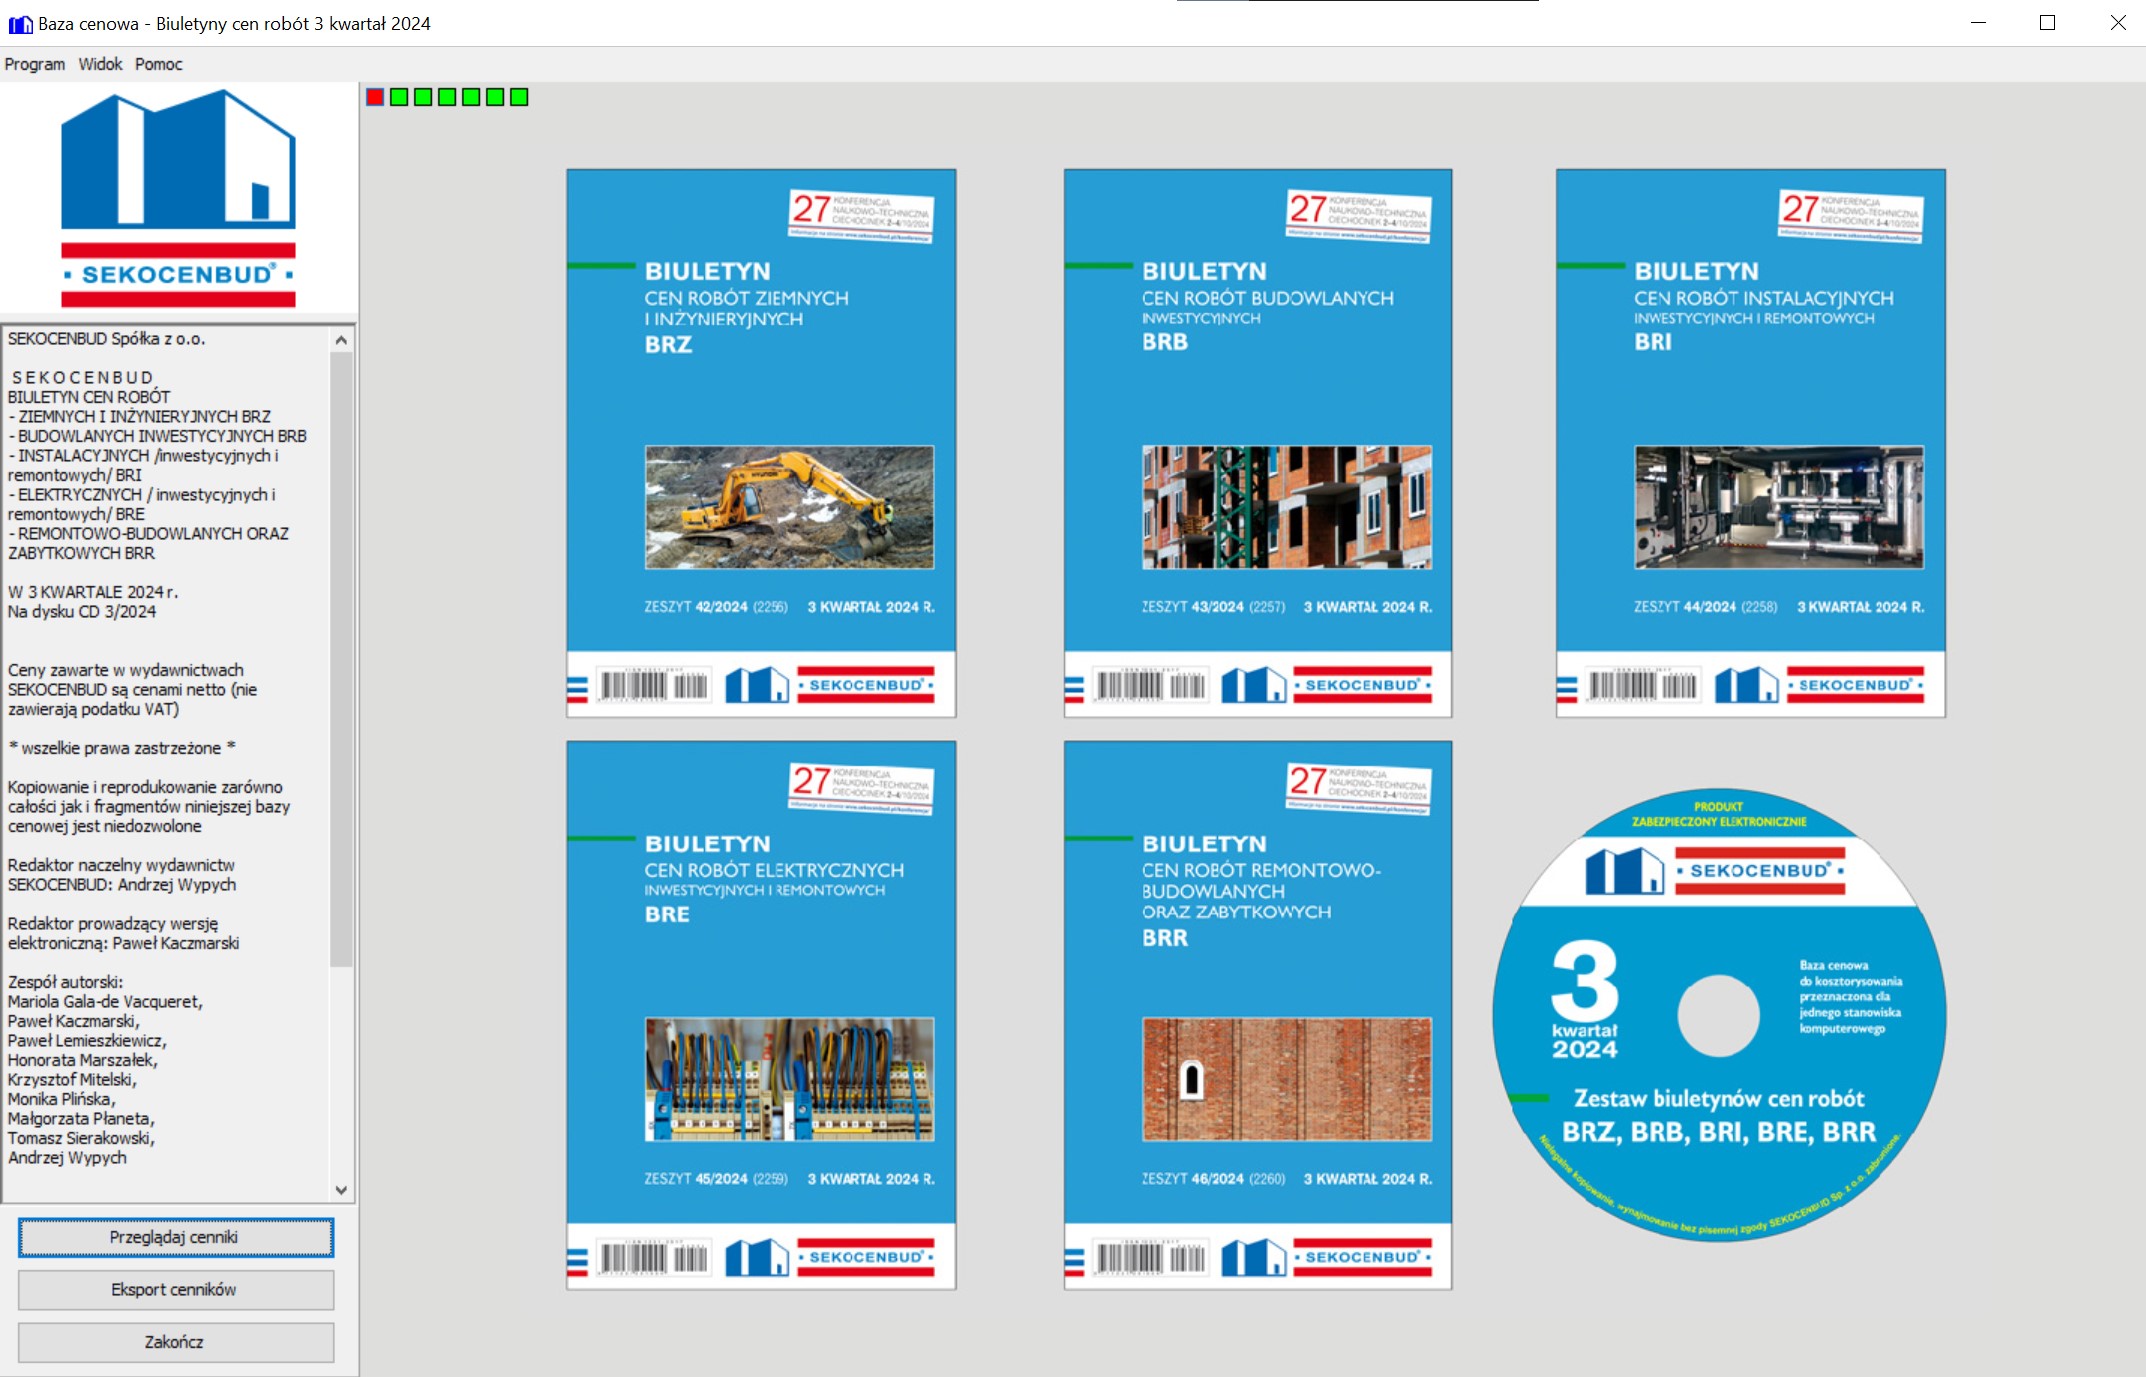
Task: Click the SEKOCENBUD logo on CD disc
Action: click(1715, 870)
